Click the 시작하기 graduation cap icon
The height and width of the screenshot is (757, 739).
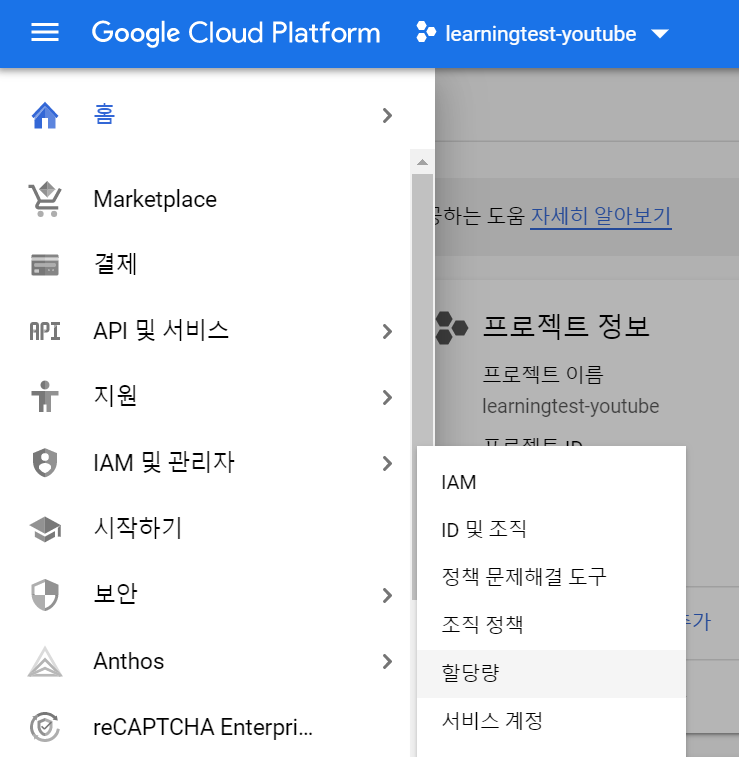click(x=45, y=529)
